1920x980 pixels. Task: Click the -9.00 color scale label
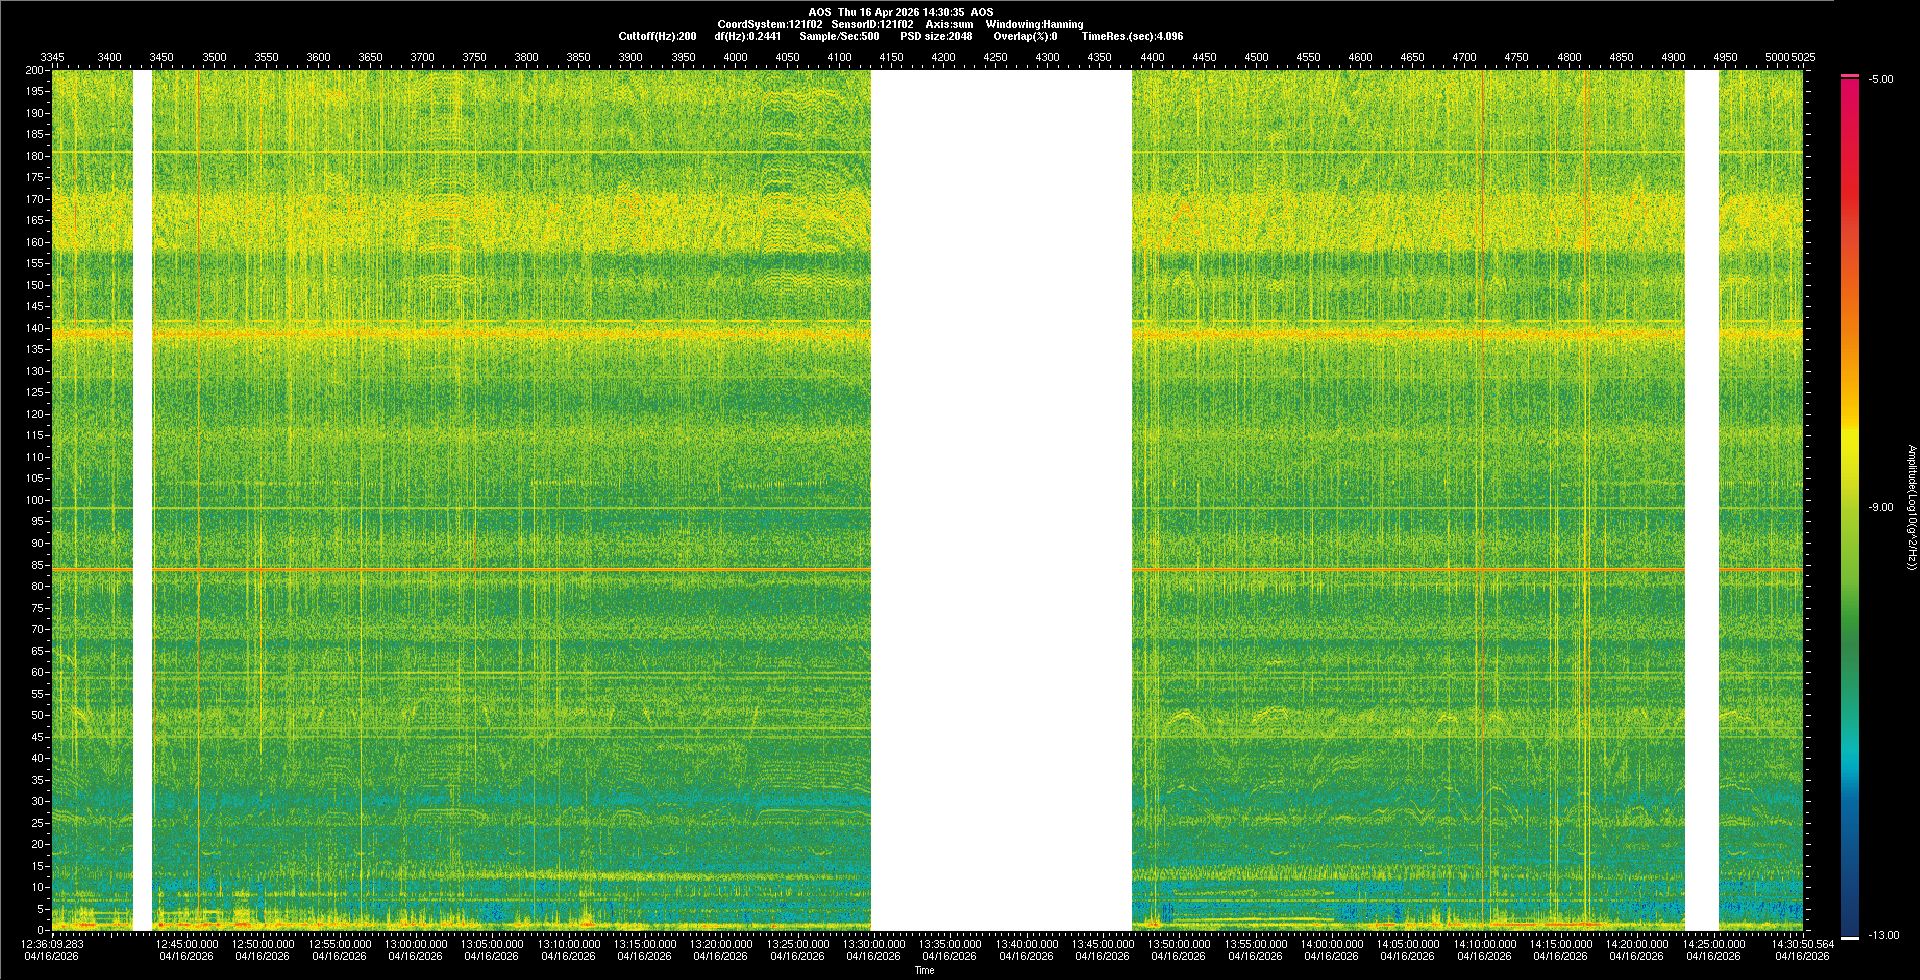click(1881, 507)
